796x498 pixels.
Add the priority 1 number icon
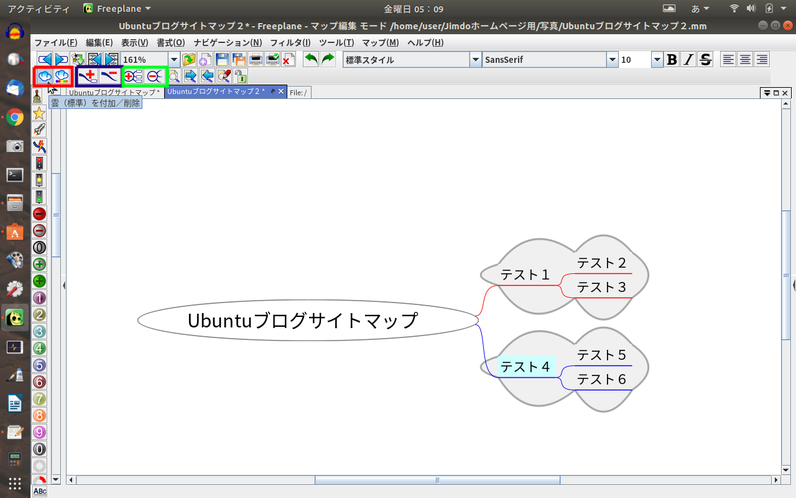[x=39, y=297]
